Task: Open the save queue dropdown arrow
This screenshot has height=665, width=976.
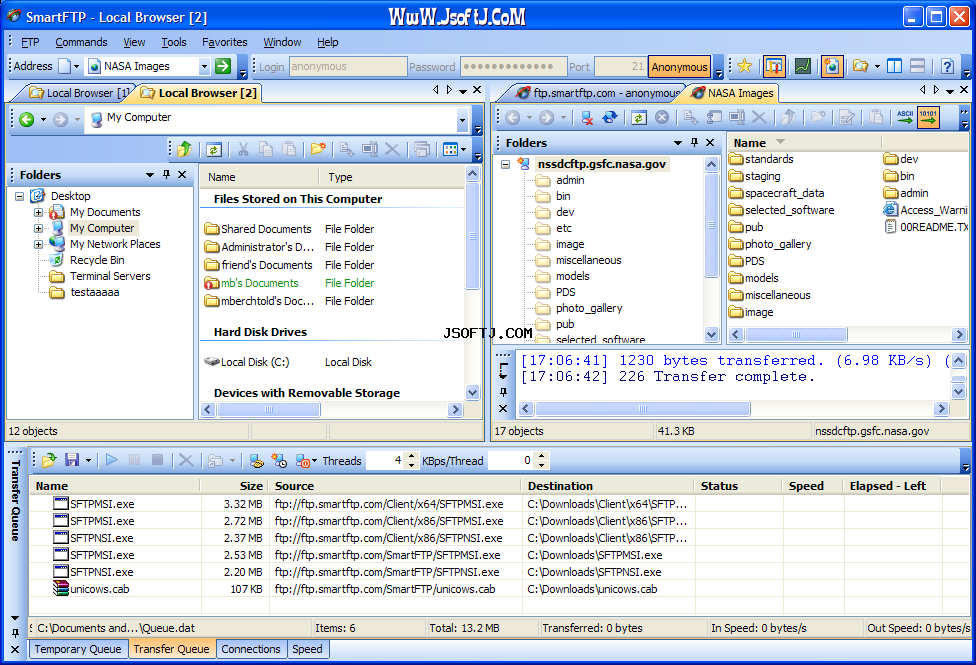Action: 88,461
